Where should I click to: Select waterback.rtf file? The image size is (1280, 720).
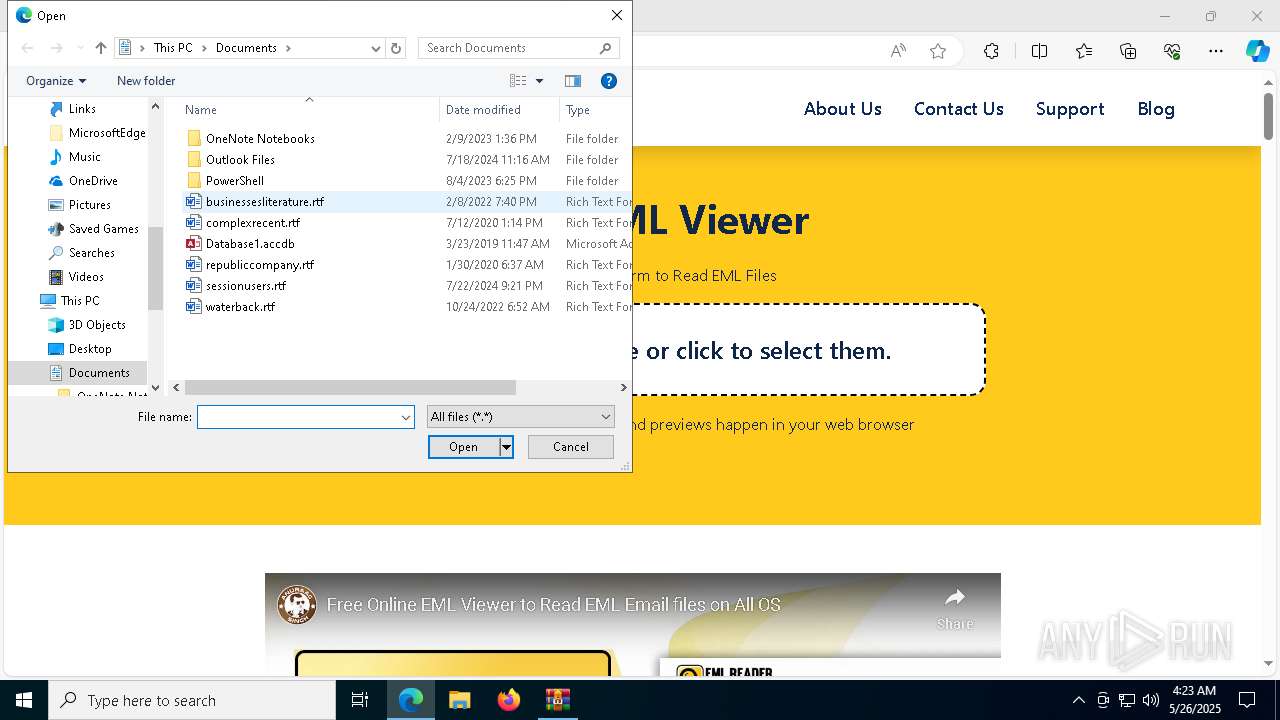(x=240, y=307)
